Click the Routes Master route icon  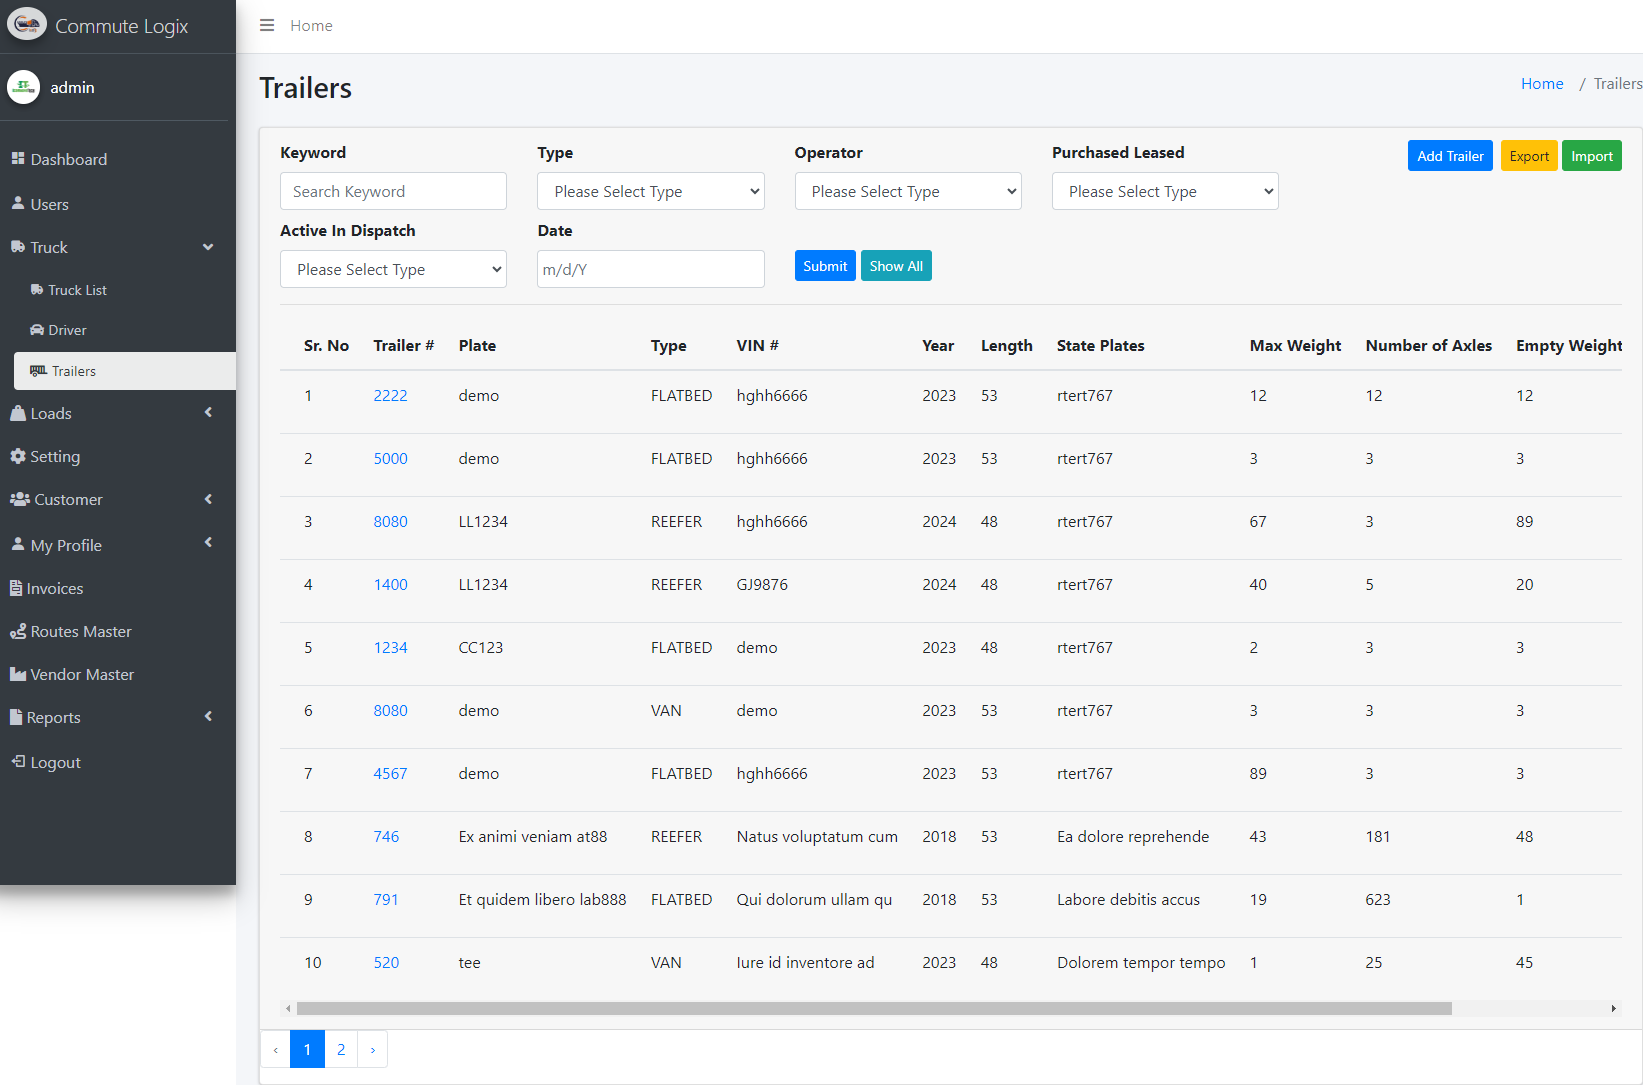[x=18, y=631]
